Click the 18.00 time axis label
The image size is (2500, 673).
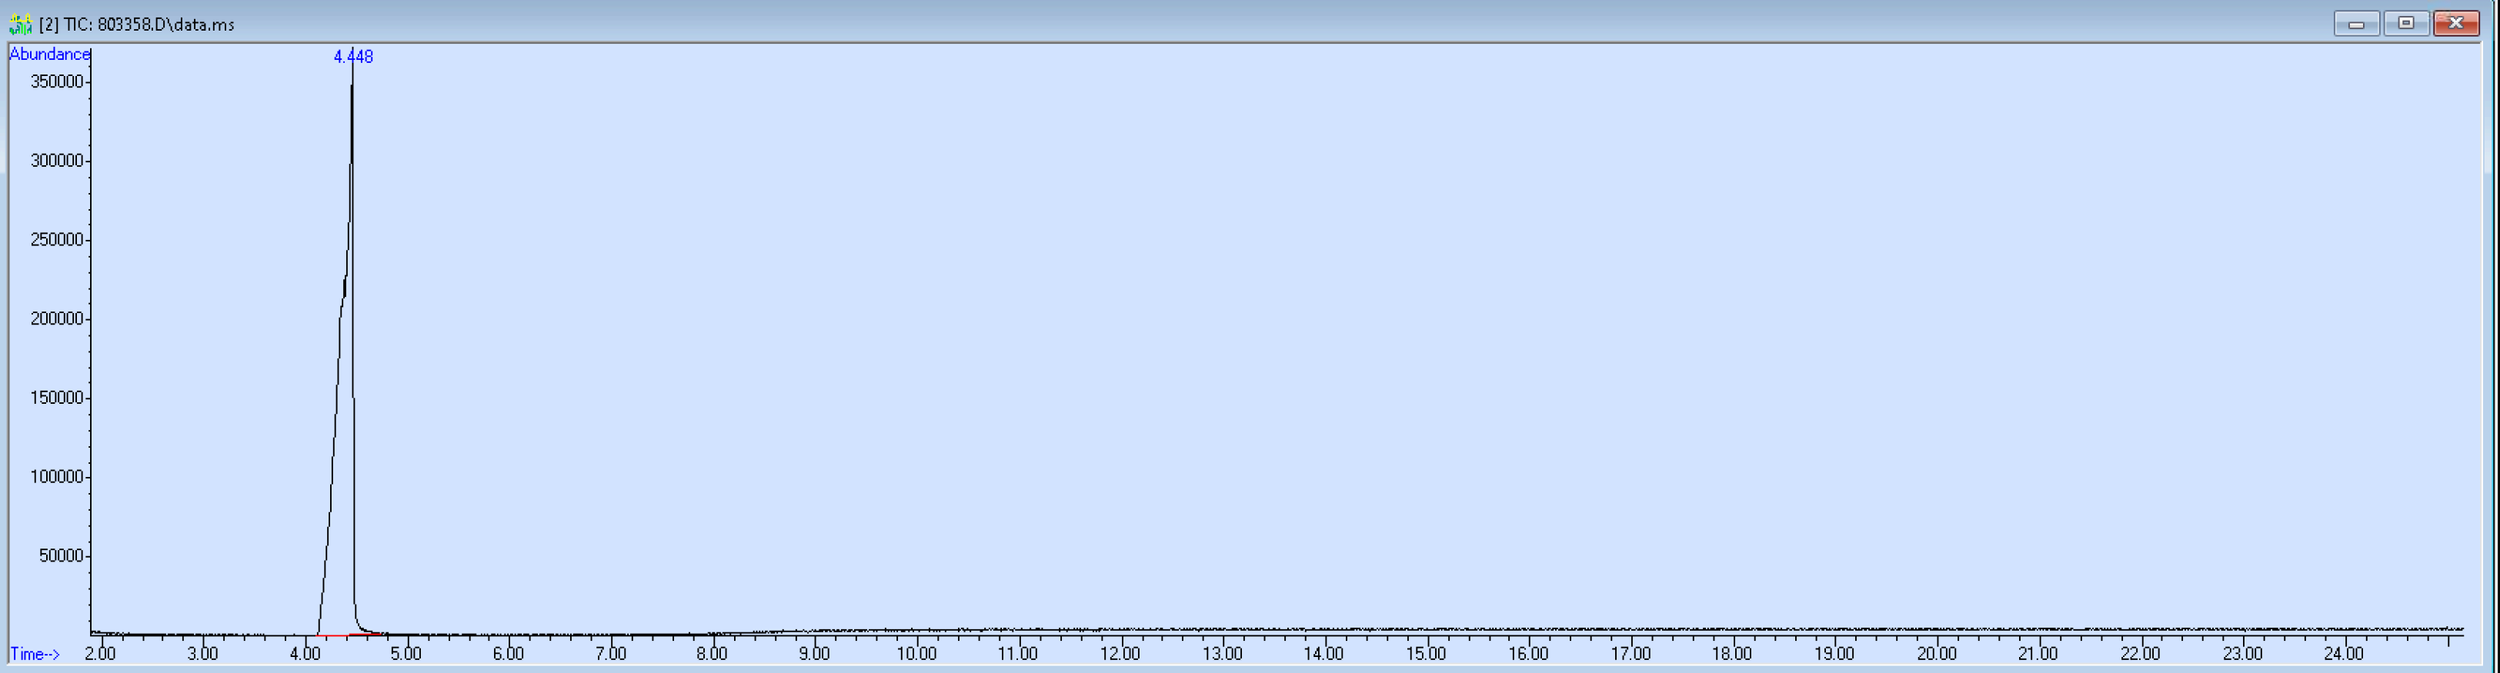(x=1732, y=654)
